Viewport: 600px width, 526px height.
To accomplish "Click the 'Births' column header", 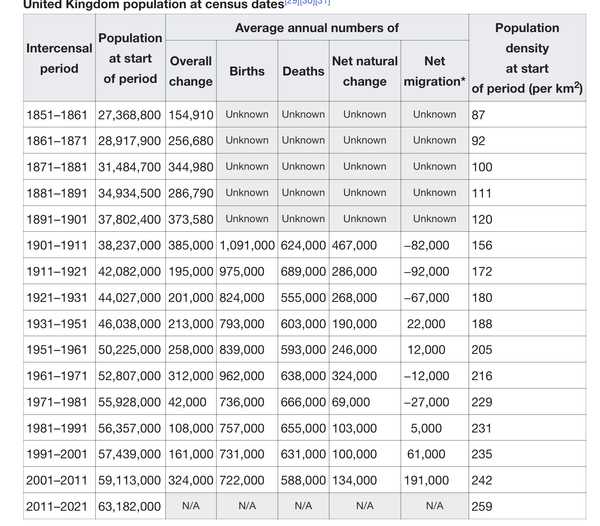I will click(247, 71).
